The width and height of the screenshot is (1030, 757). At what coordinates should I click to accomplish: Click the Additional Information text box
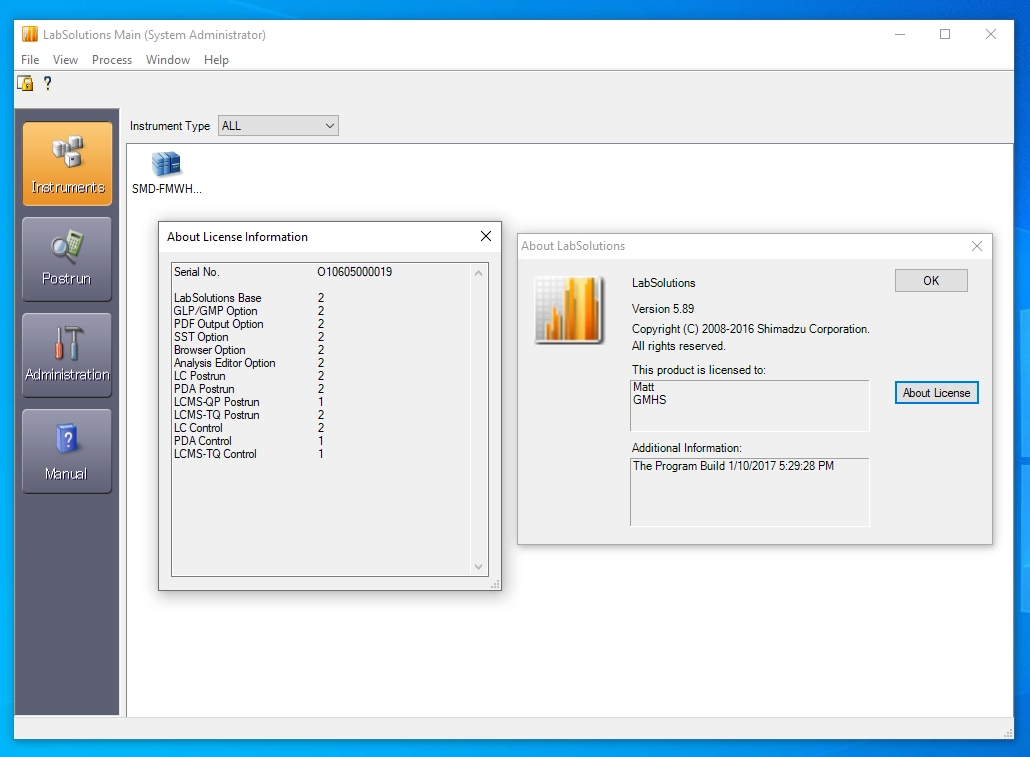(750, 491)
